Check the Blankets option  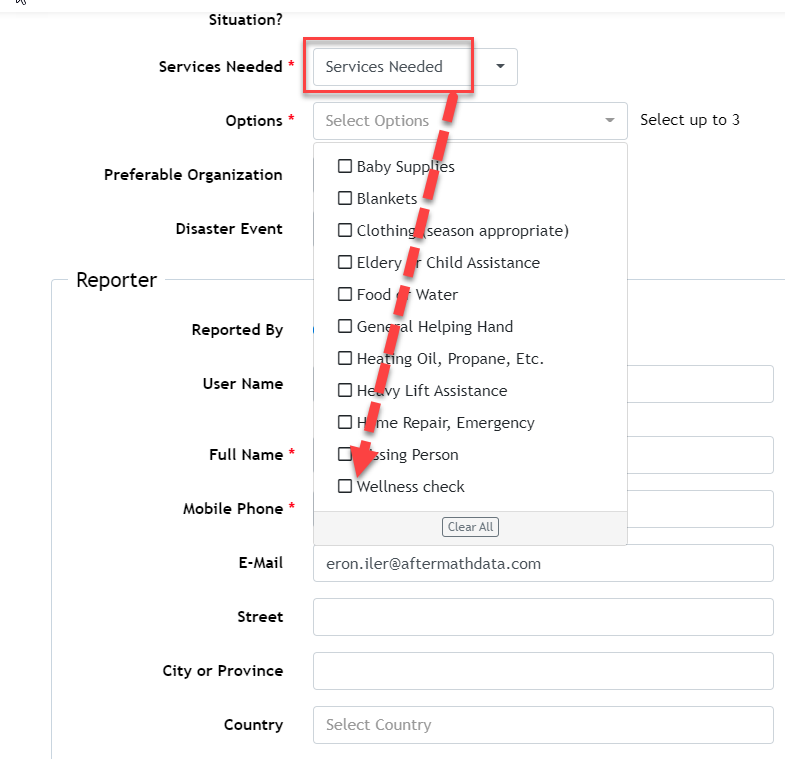(x=345, y=198)
